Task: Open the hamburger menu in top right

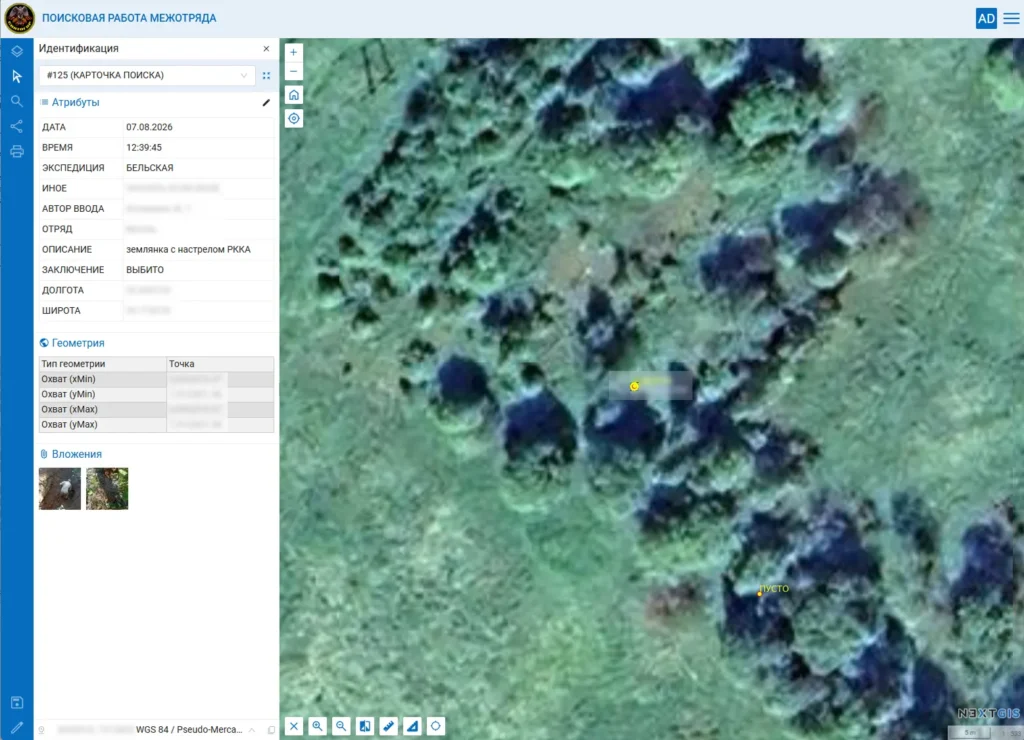Action: tap(1011, 18)
